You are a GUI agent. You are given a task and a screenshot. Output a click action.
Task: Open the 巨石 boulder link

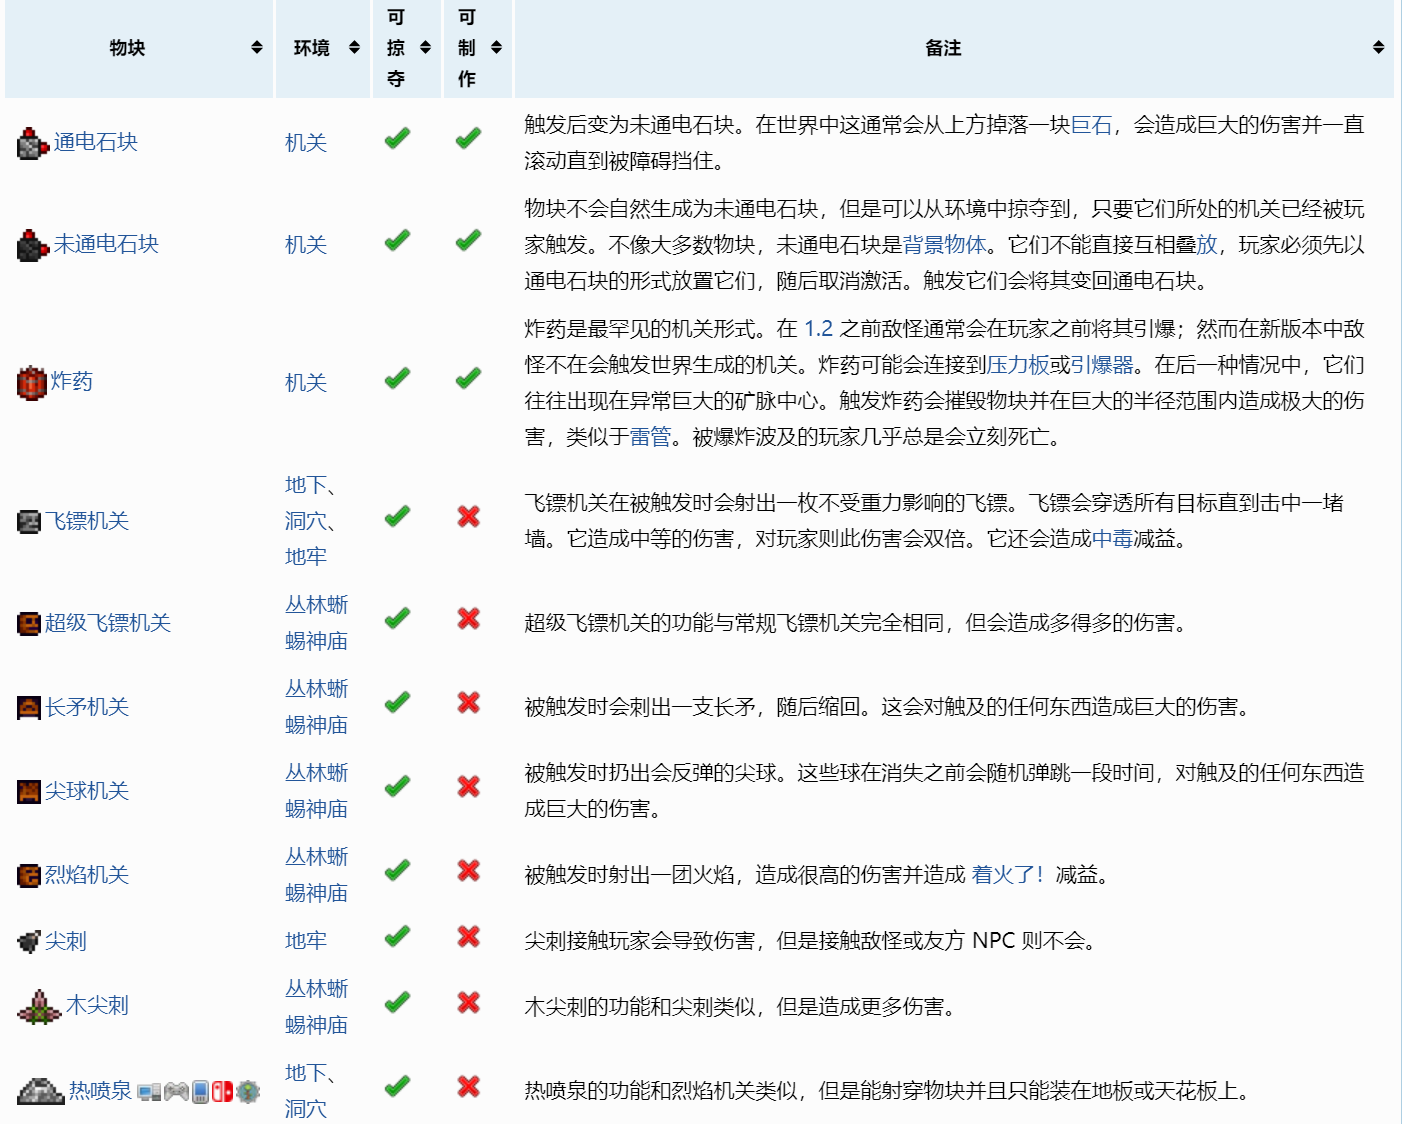pyautogui.click(x=1091, y=125)
